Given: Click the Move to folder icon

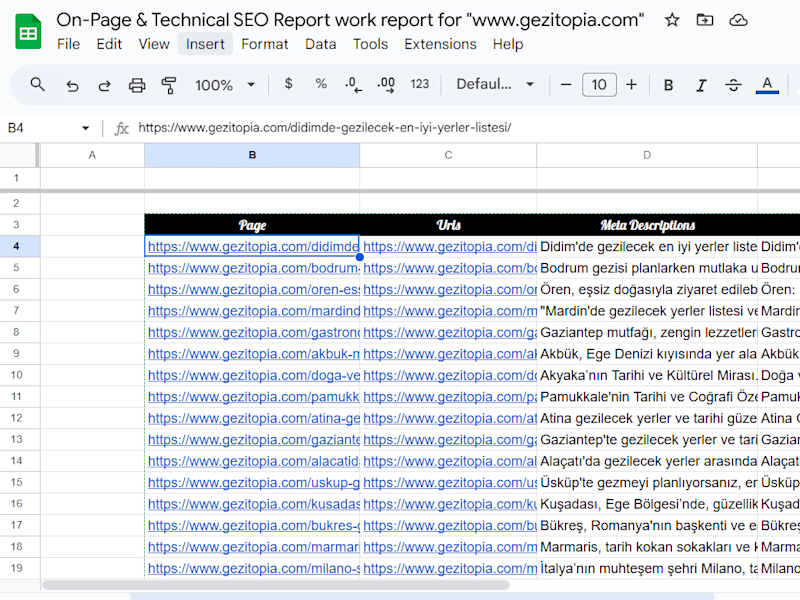Looking at the screenshot, I should (705, 20).
